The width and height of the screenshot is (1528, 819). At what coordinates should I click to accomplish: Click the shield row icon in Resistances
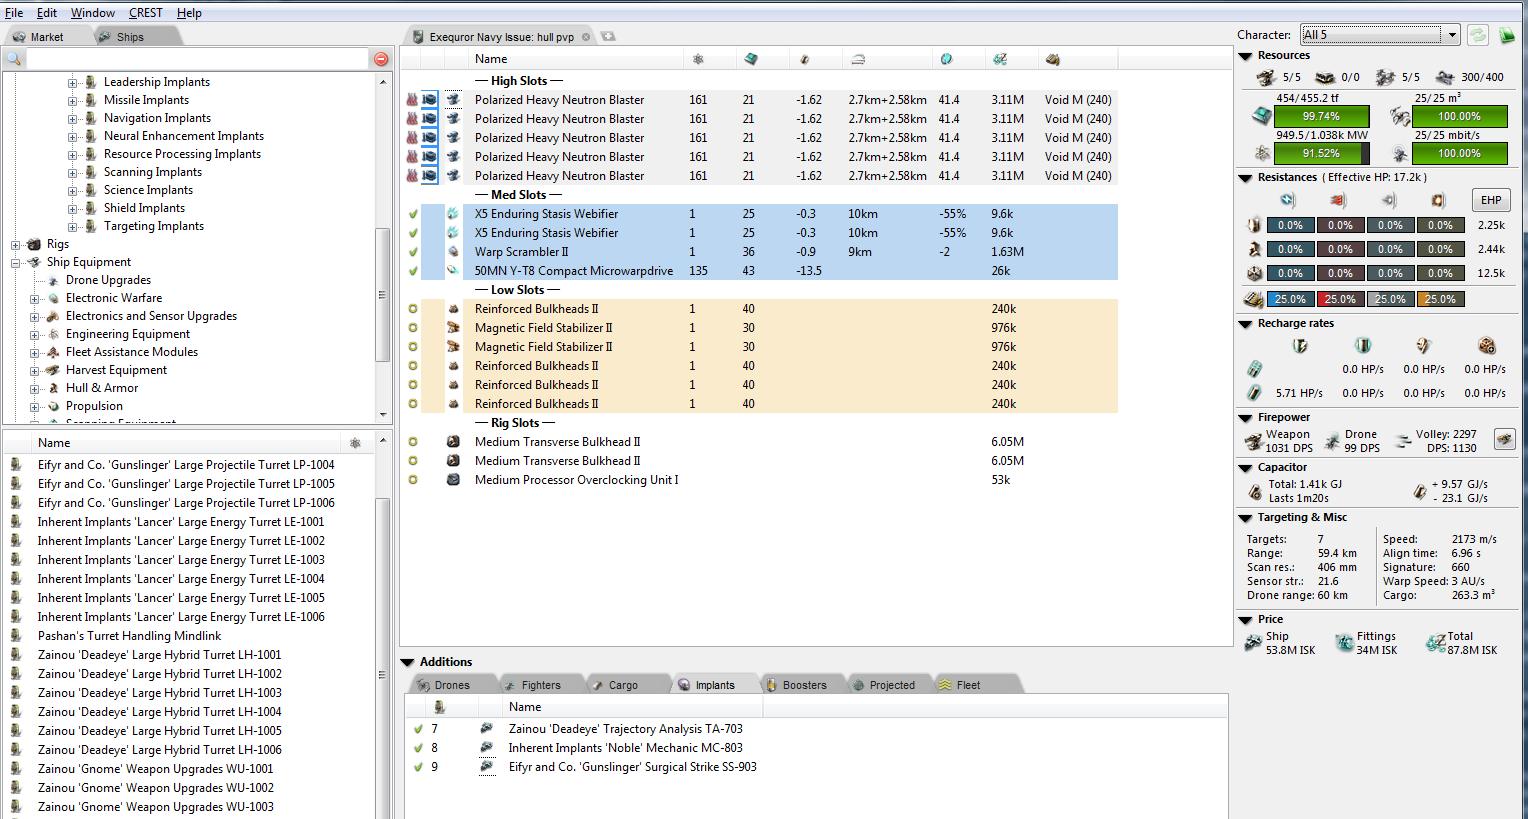(1254, 225)
